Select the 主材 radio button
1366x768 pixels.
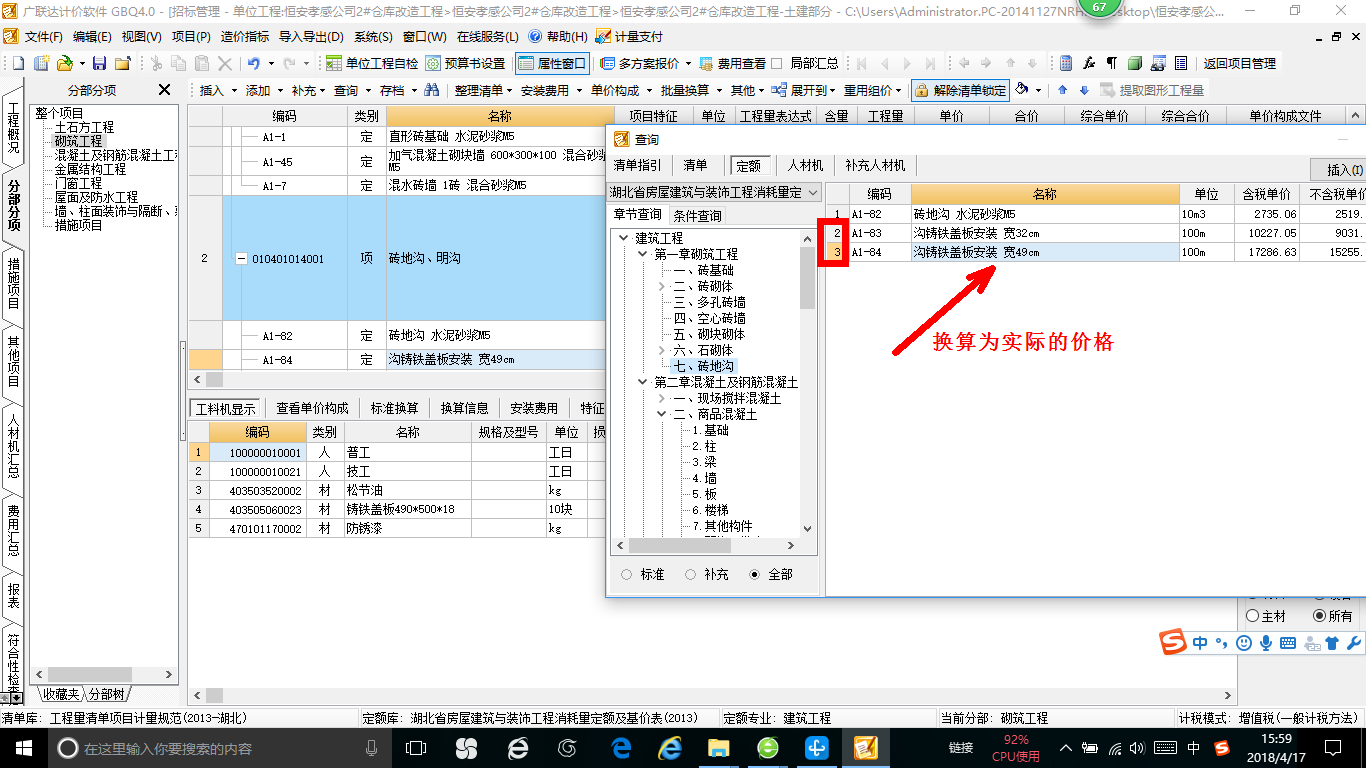[1253, 616]
